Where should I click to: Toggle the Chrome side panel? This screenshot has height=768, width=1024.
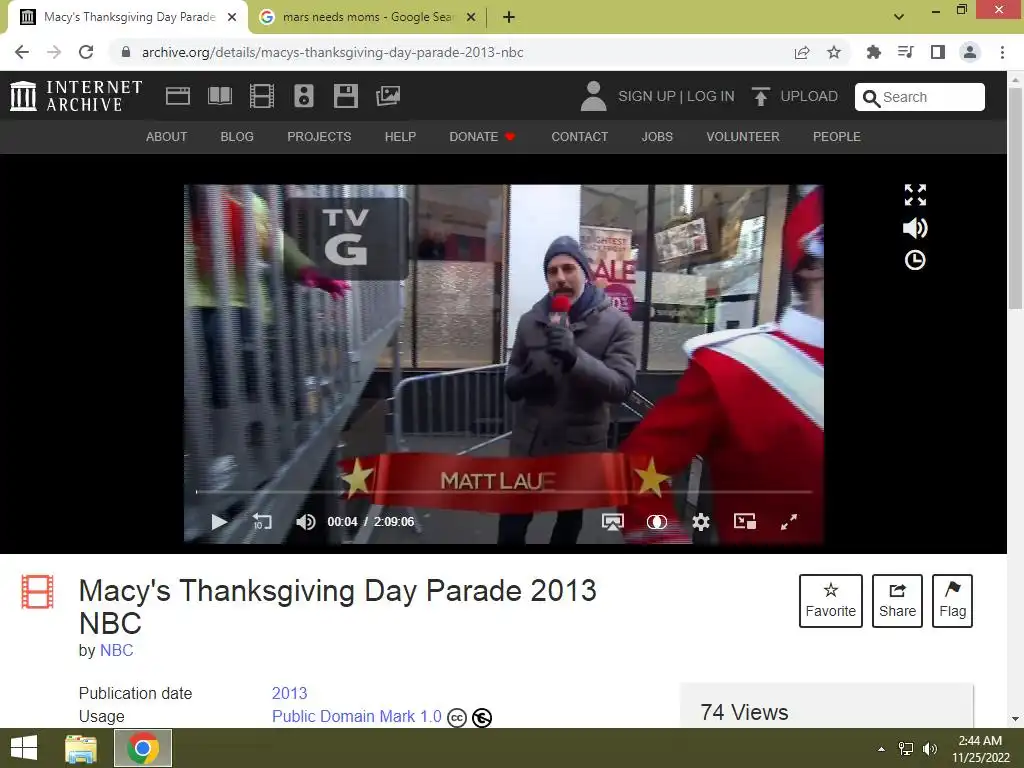pyautogui.click(x=938, y=52)
